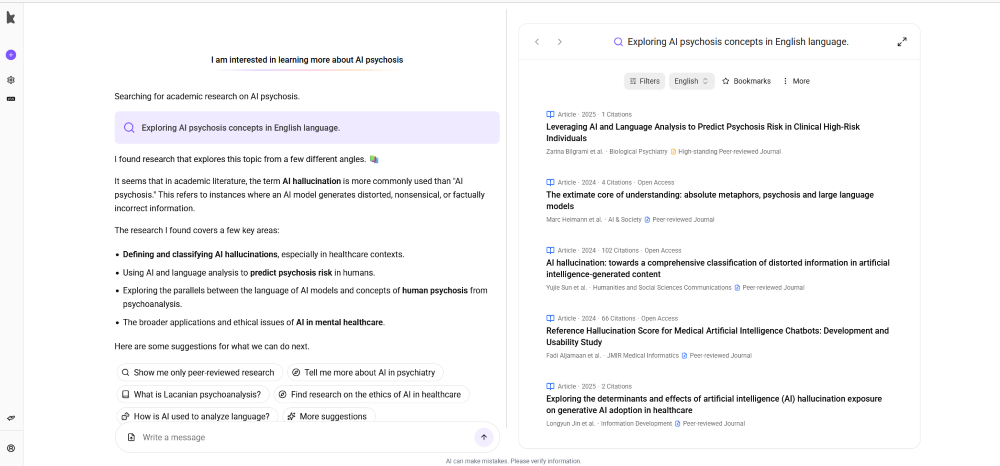Open the Filters panel
Image resolution: width=1000 pixels, height=466 pixels.
[644, 81]
